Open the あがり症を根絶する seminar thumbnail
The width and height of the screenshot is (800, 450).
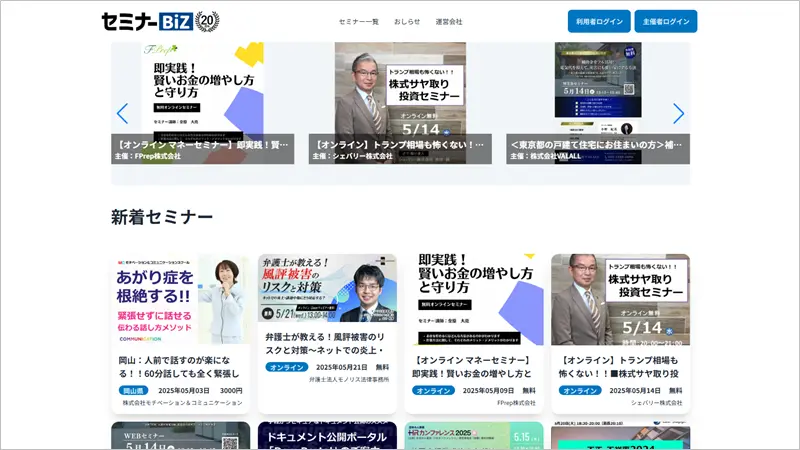tap(181, 299)
